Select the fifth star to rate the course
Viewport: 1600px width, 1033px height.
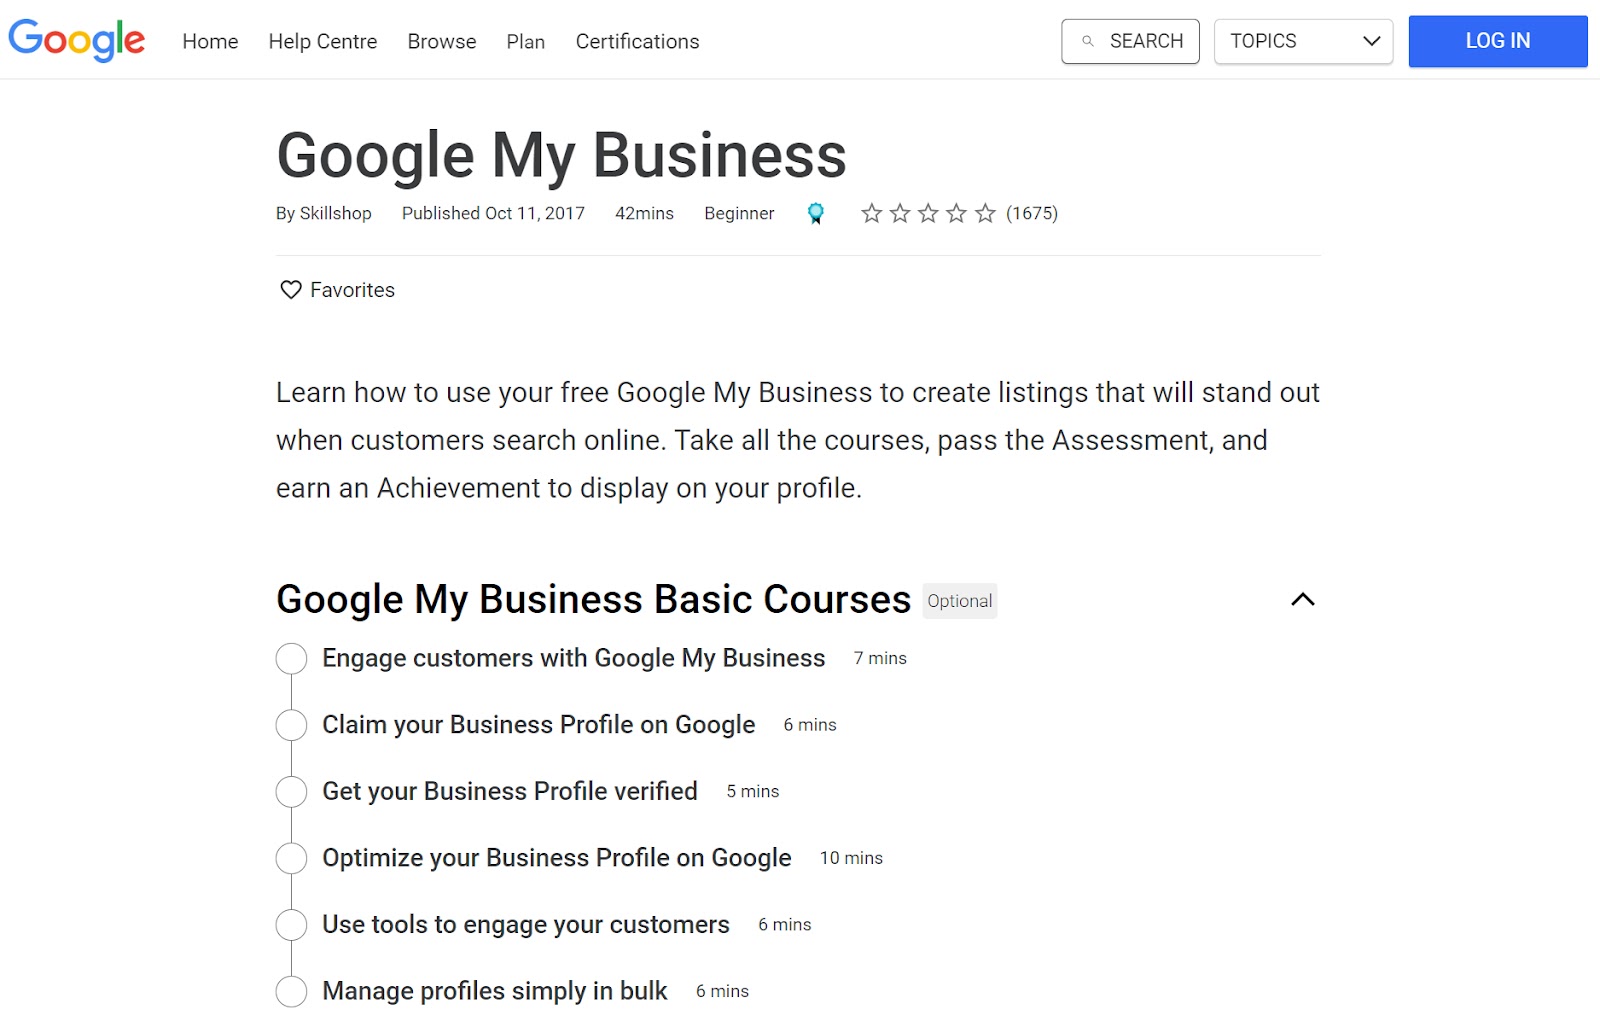[985, 213]
